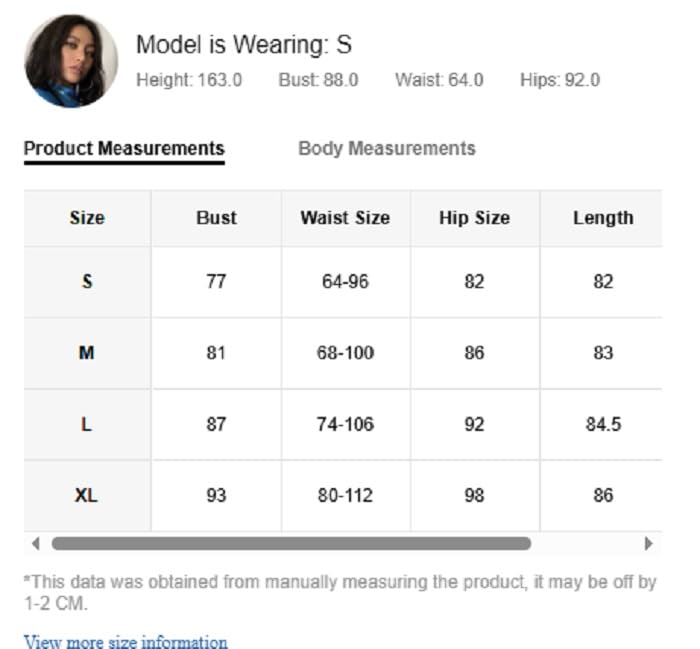Select the M size row label

coord(87,353)
